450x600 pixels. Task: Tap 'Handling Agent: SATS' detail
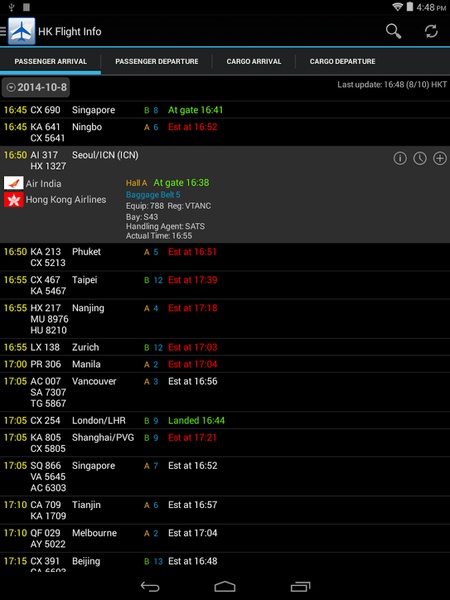pyautogui.click(x=165, y=226)
